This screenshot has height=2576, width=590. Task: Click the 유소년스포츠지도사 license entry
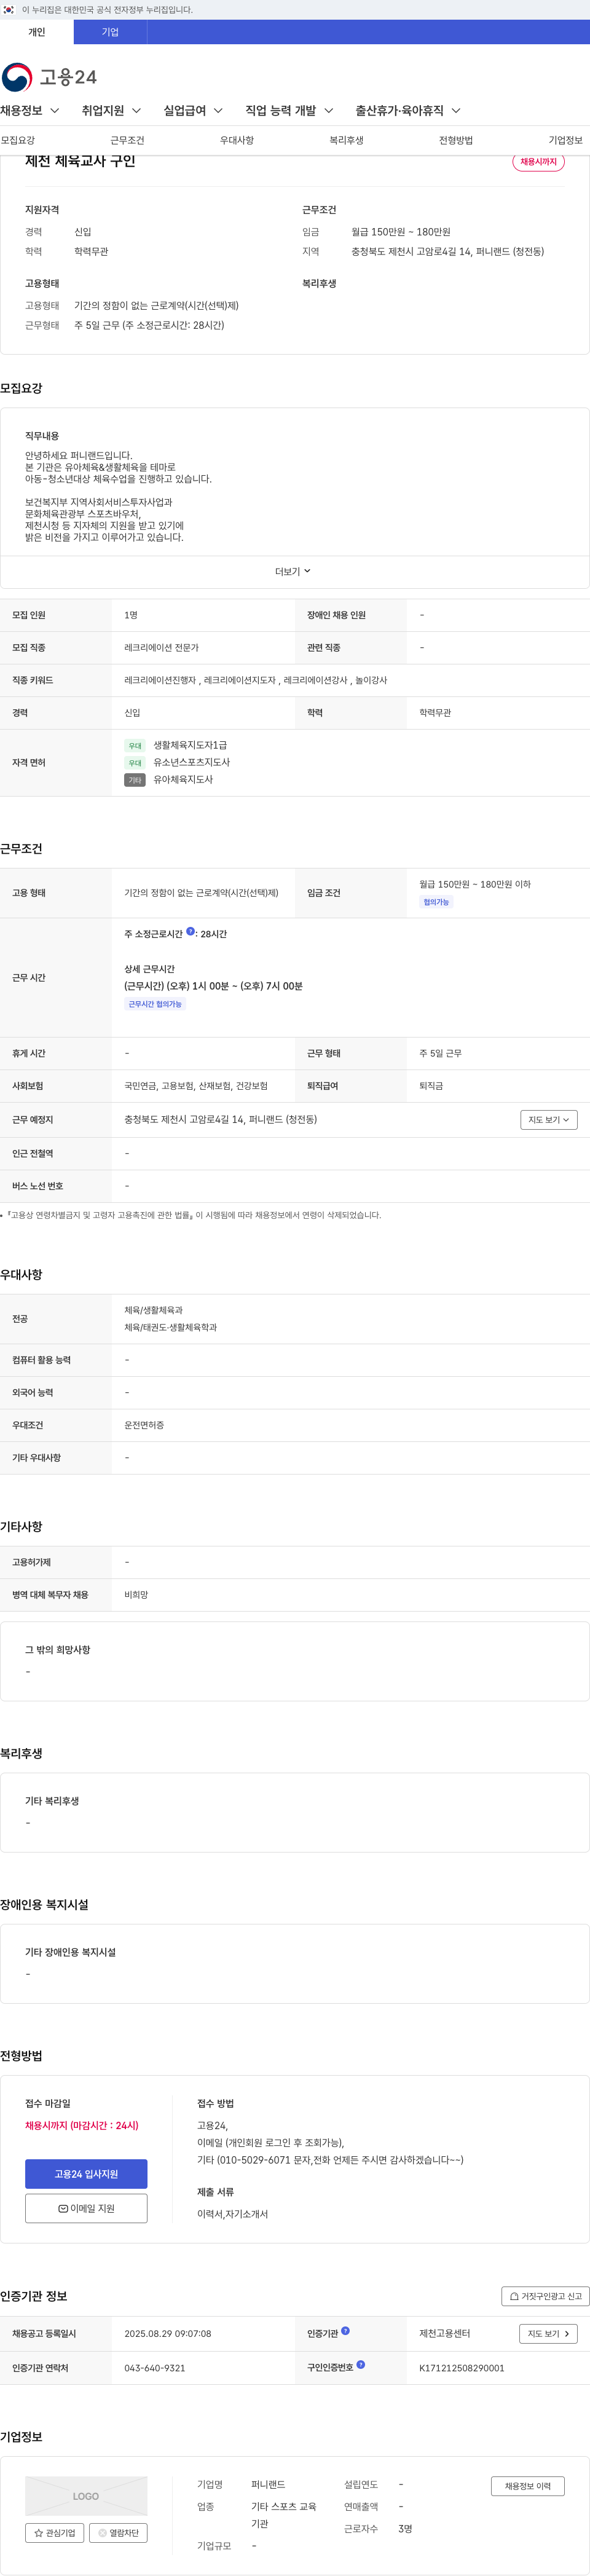pos(192,762)
